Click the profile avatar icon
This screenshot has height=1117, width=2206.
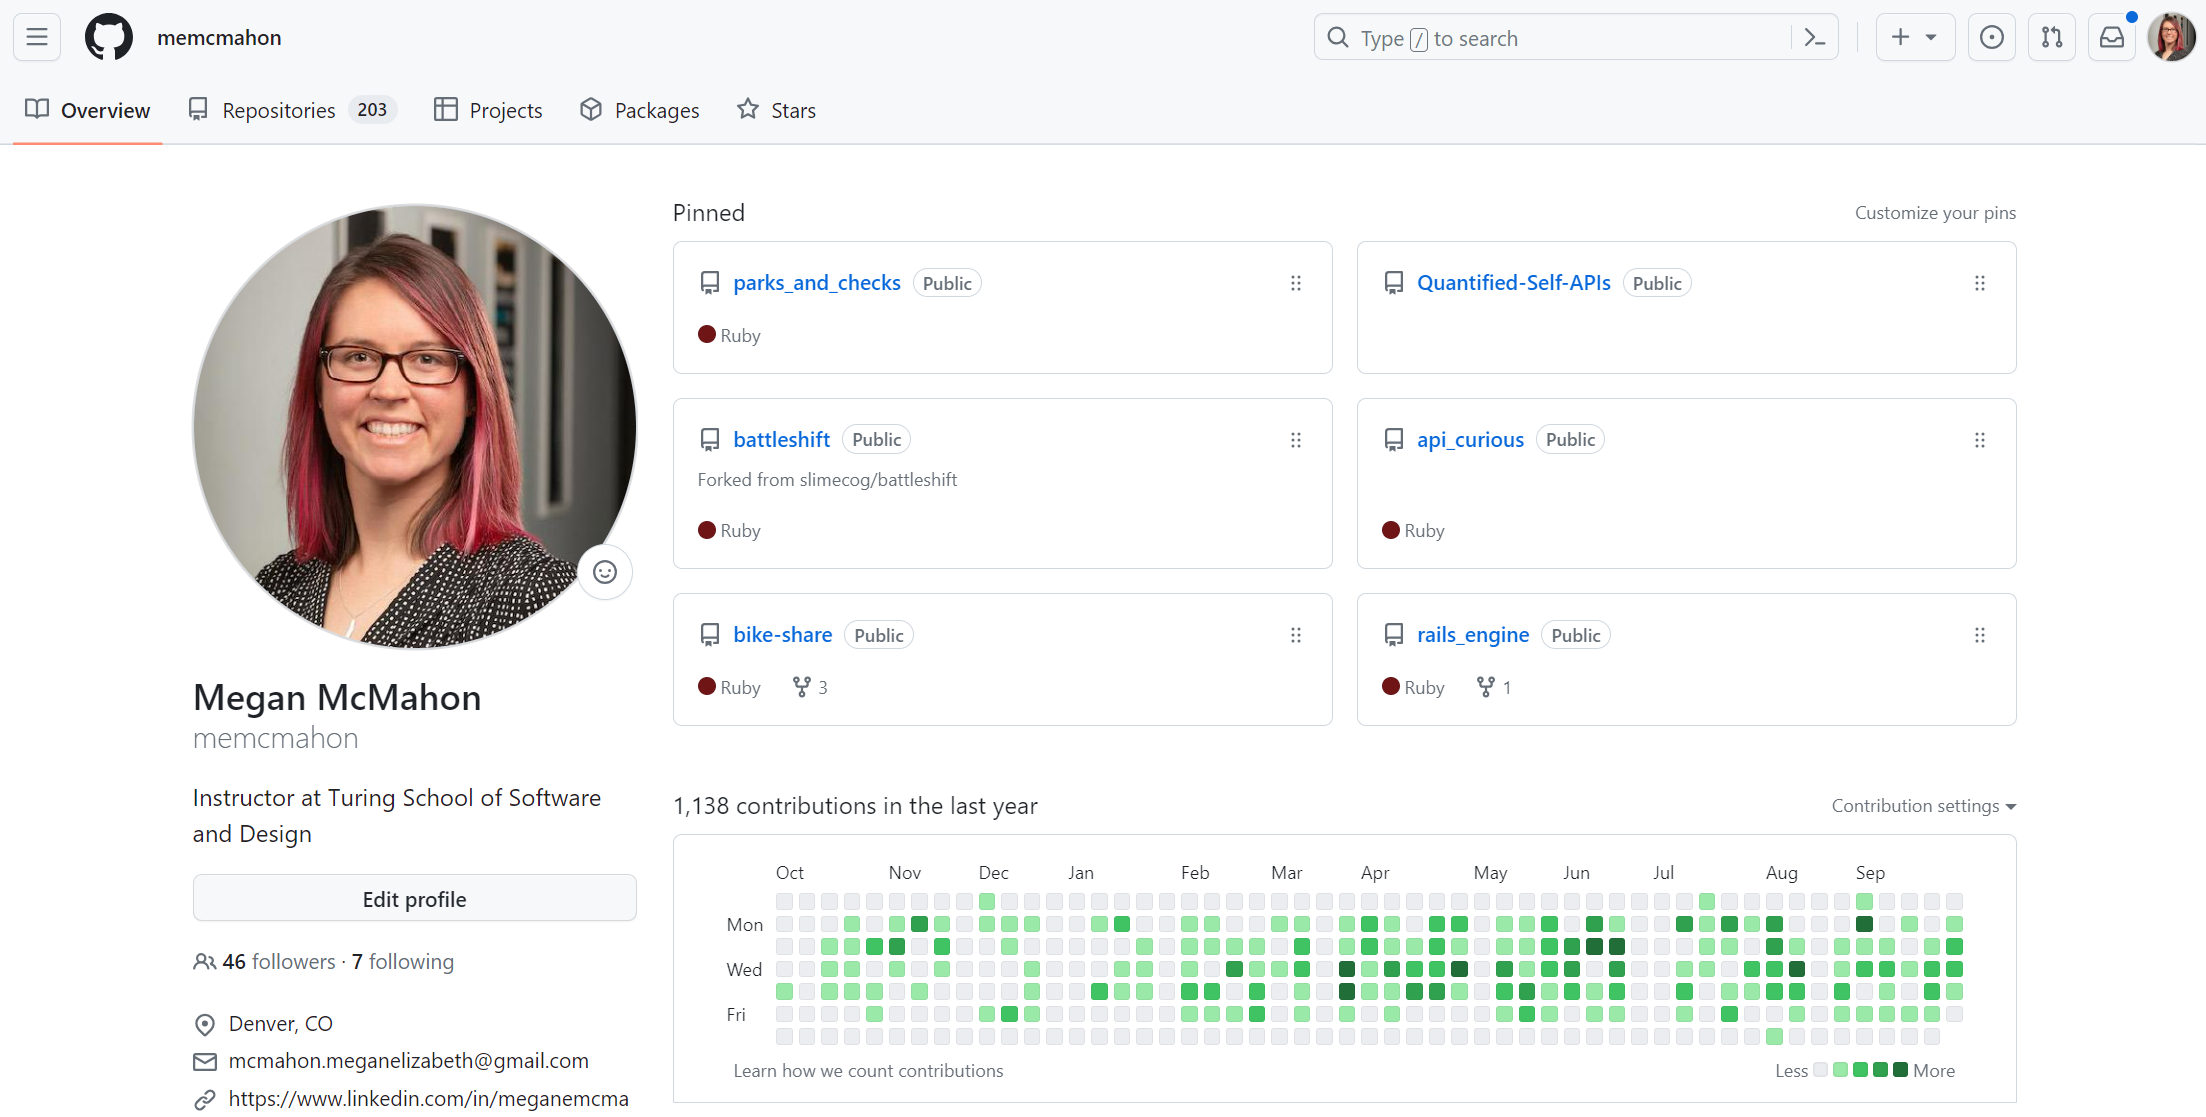point(2170,37)
